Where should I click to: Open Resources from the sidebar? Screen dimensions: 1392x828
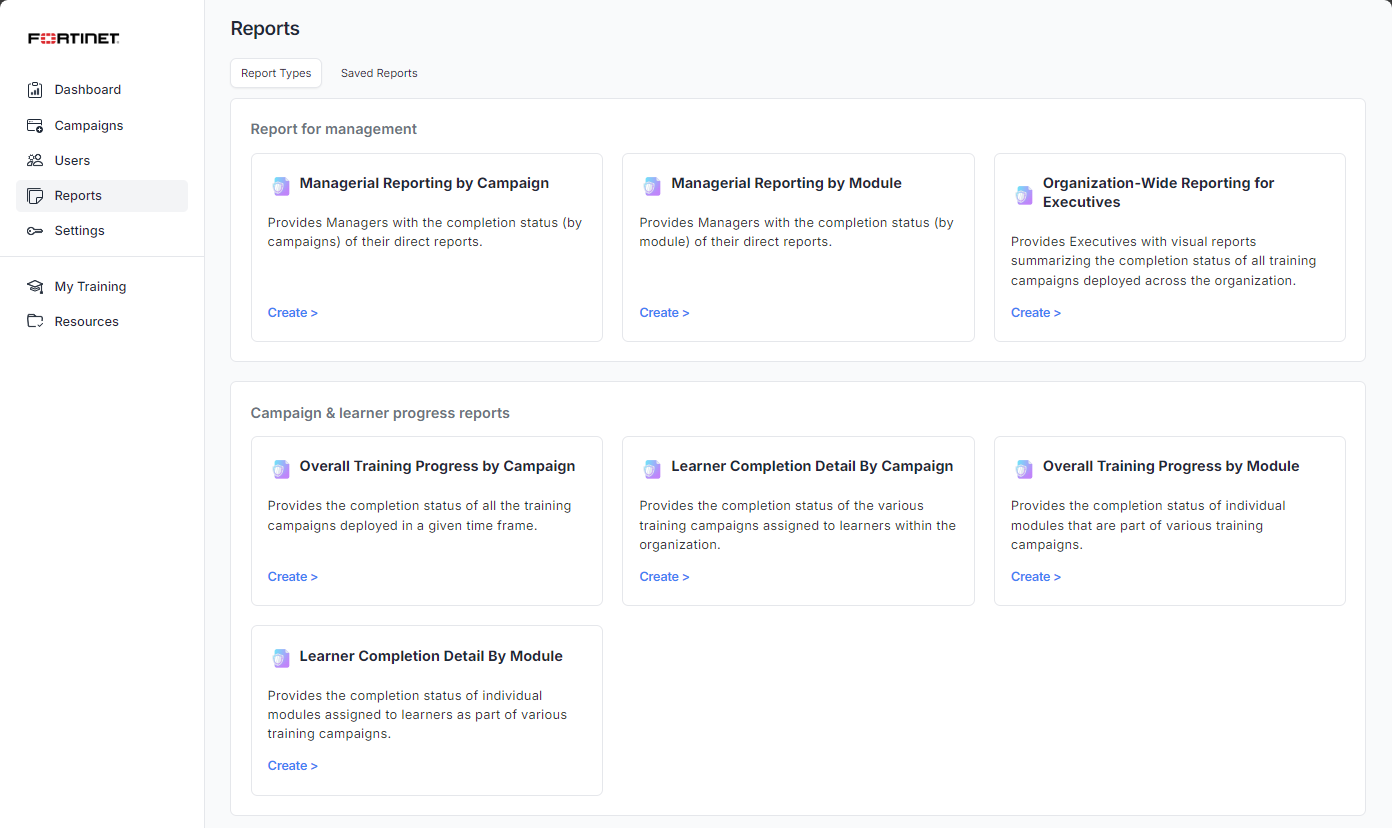click(102, 322)
